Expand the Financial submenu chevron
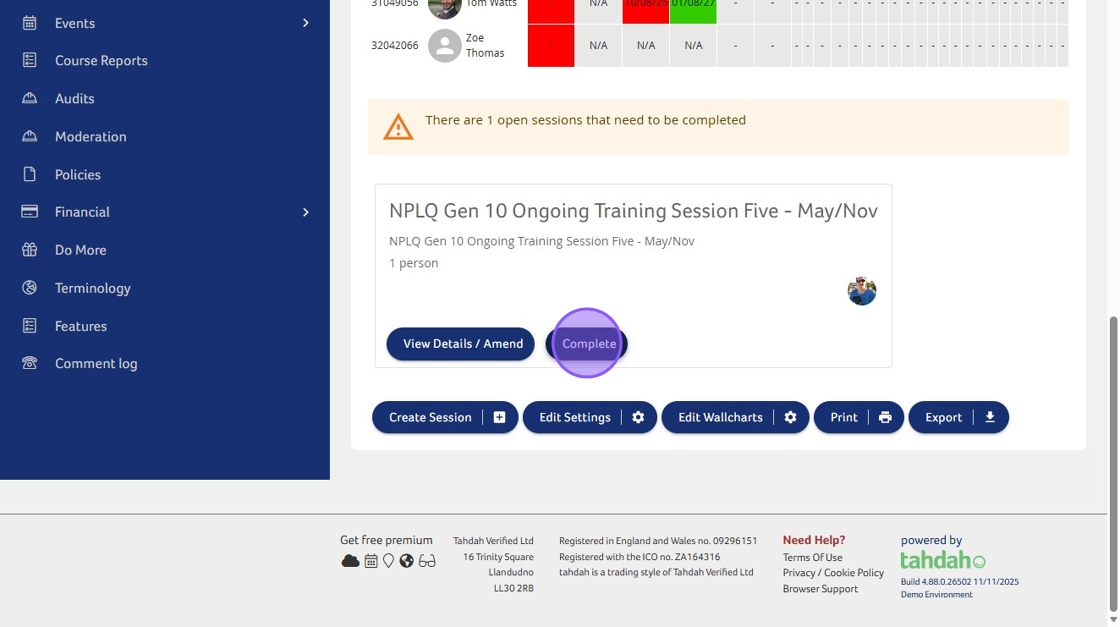 [x=306, y=212]
